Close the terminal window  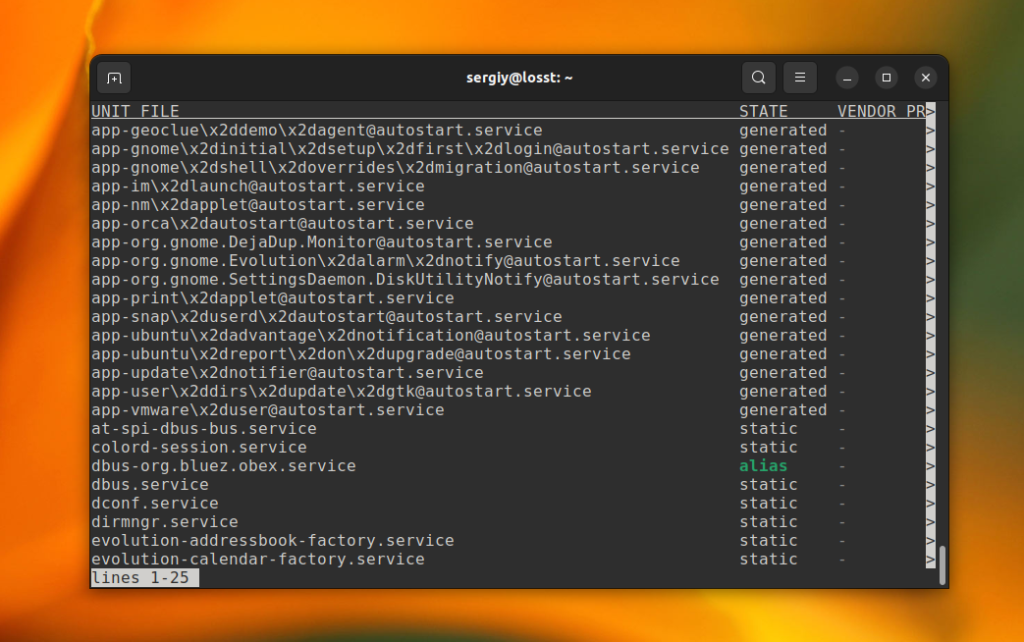[x=925, y=78]
